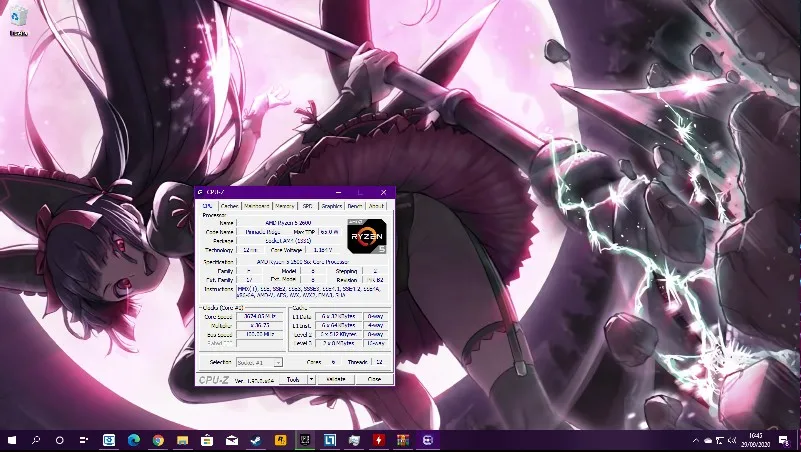Minimize the CPU-Z window

tap(338, 192)
